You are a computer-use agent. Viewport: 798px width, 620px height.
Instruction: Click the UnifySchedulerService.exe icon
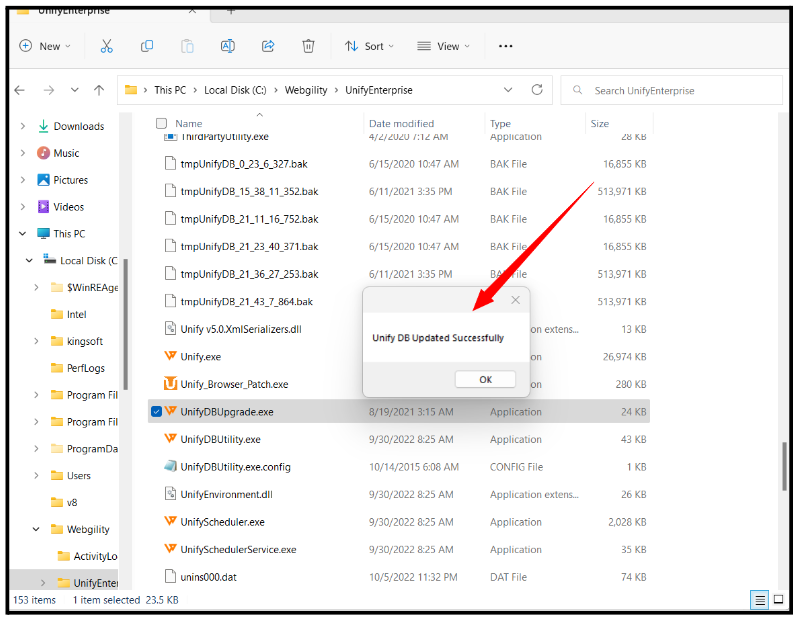point(170,549)
